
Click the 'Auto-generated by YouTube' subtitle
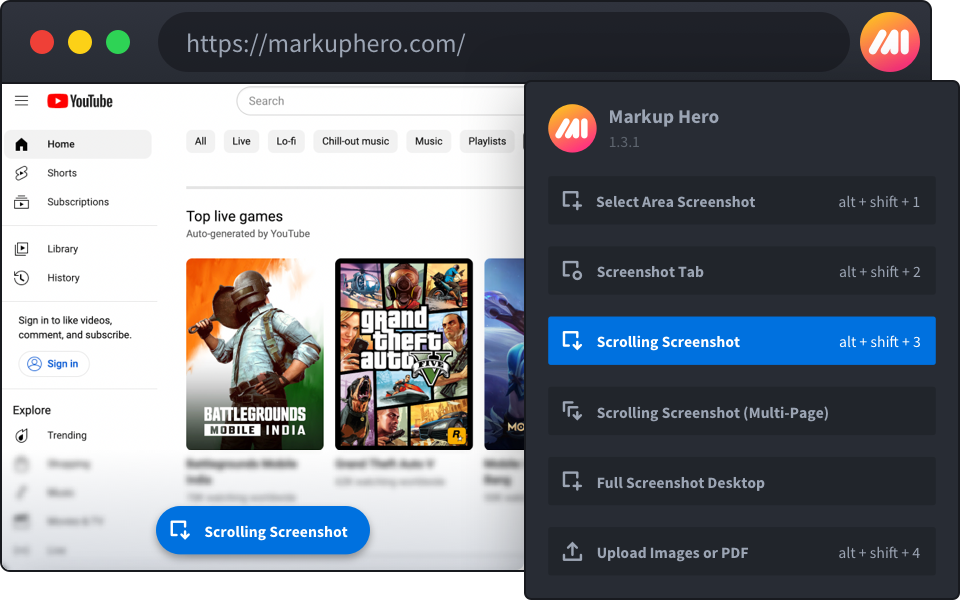248,234
